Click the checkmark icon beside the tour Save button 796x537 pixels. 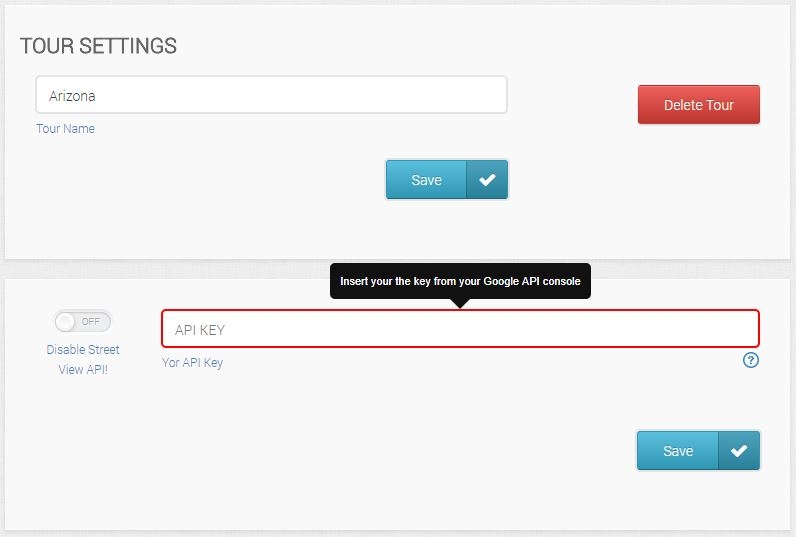click(487, 180)
